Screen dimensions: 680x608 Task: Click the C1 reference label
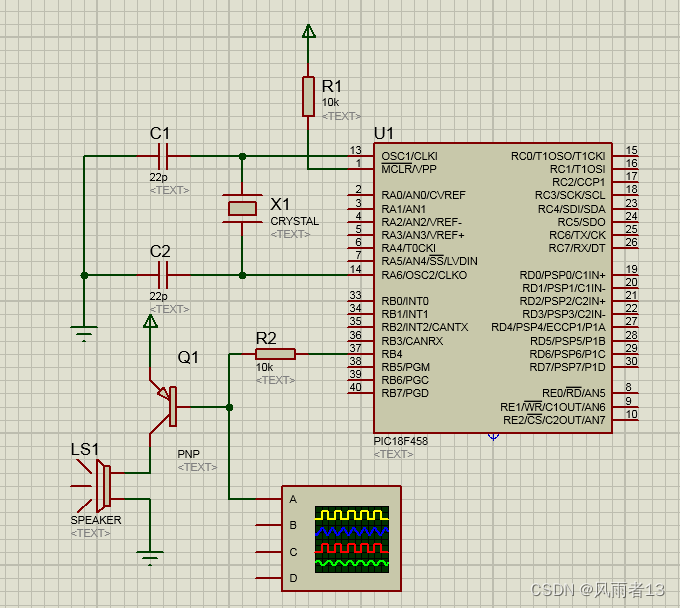[x=160, y=133]
